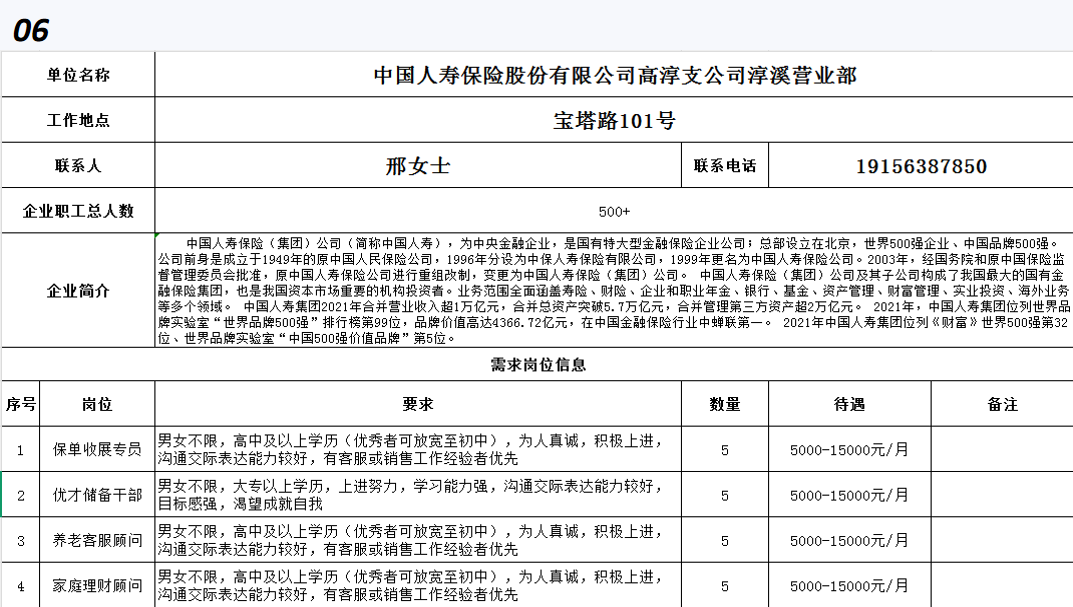Click the phone number 19156387850

921,166
